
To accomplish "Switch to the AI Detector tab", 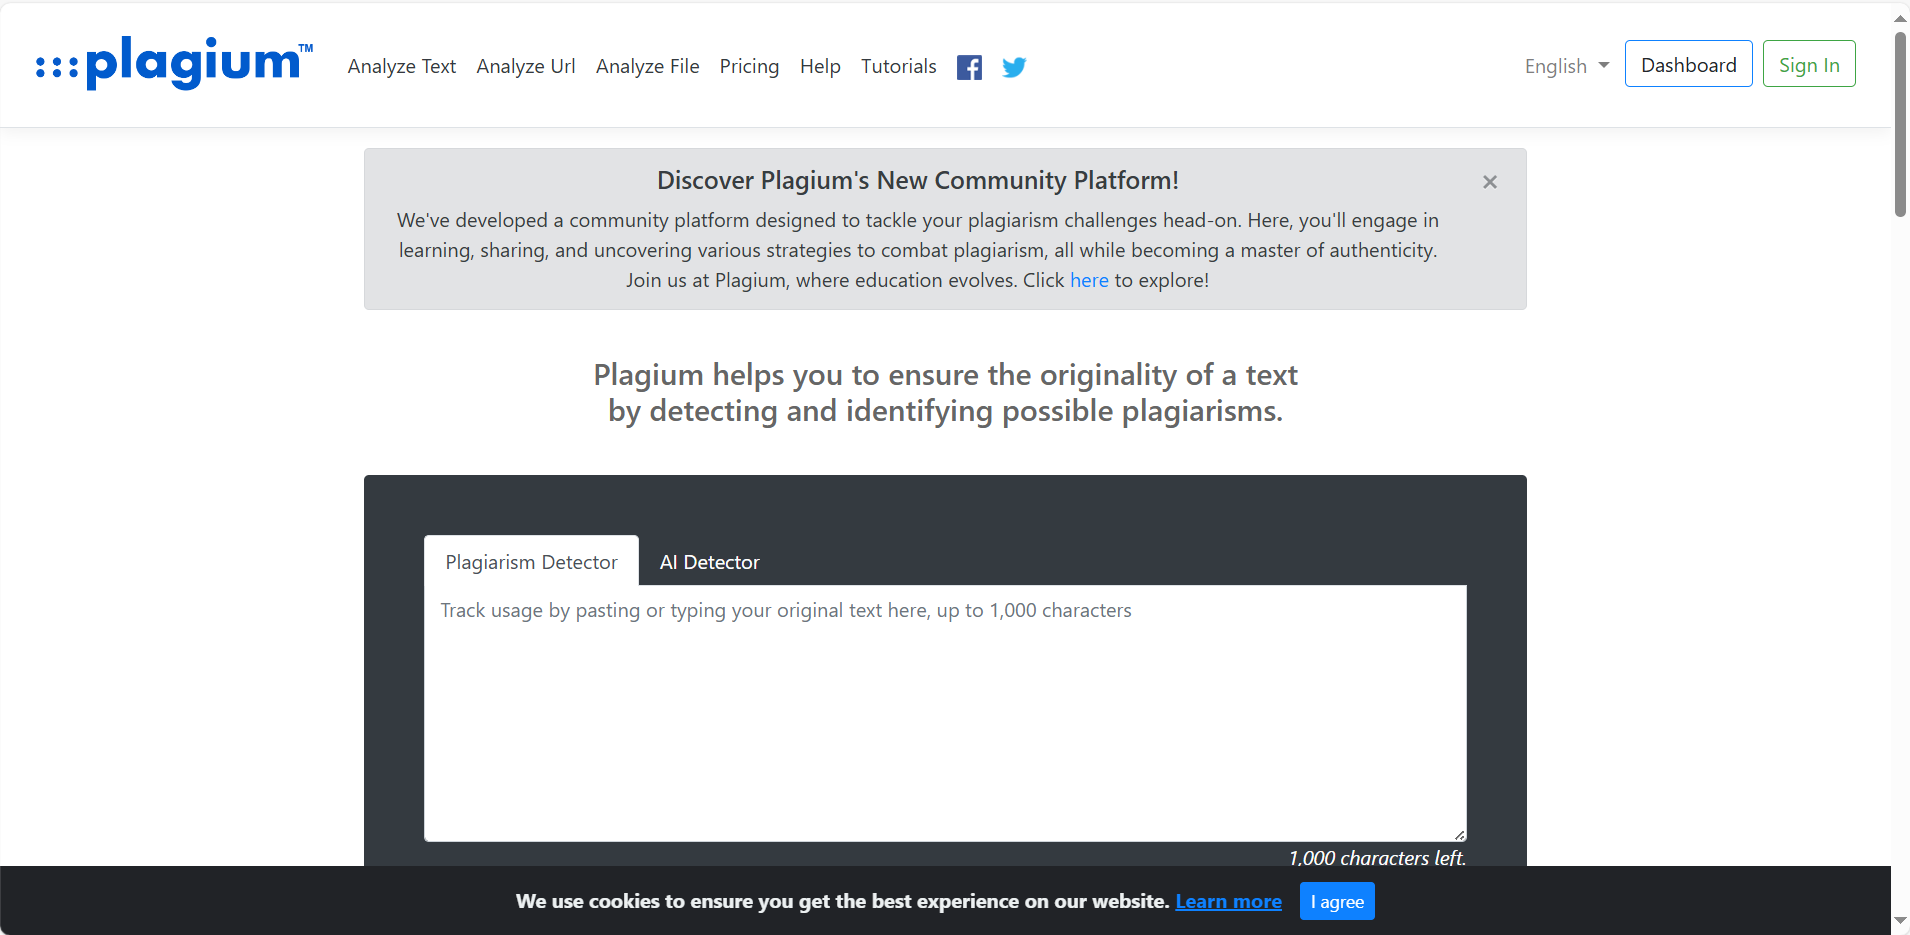I will pyautogui.click(x=710, y=562).
